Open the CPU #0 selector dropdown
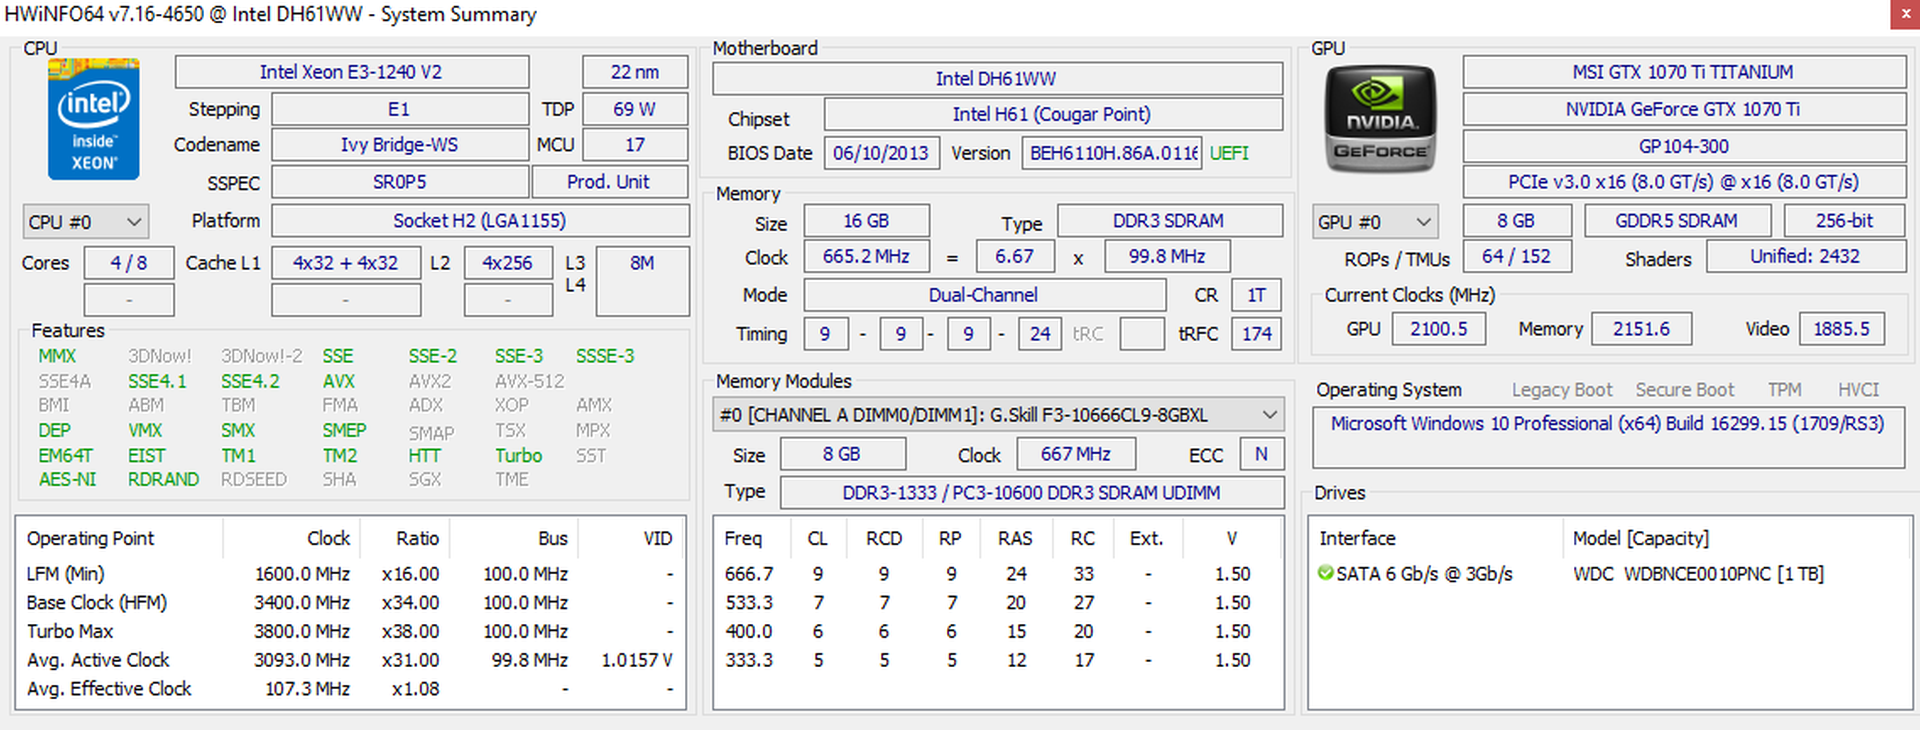Image resolution: width=1920 pixels, height=730 pixels. (x=86, y=222)
